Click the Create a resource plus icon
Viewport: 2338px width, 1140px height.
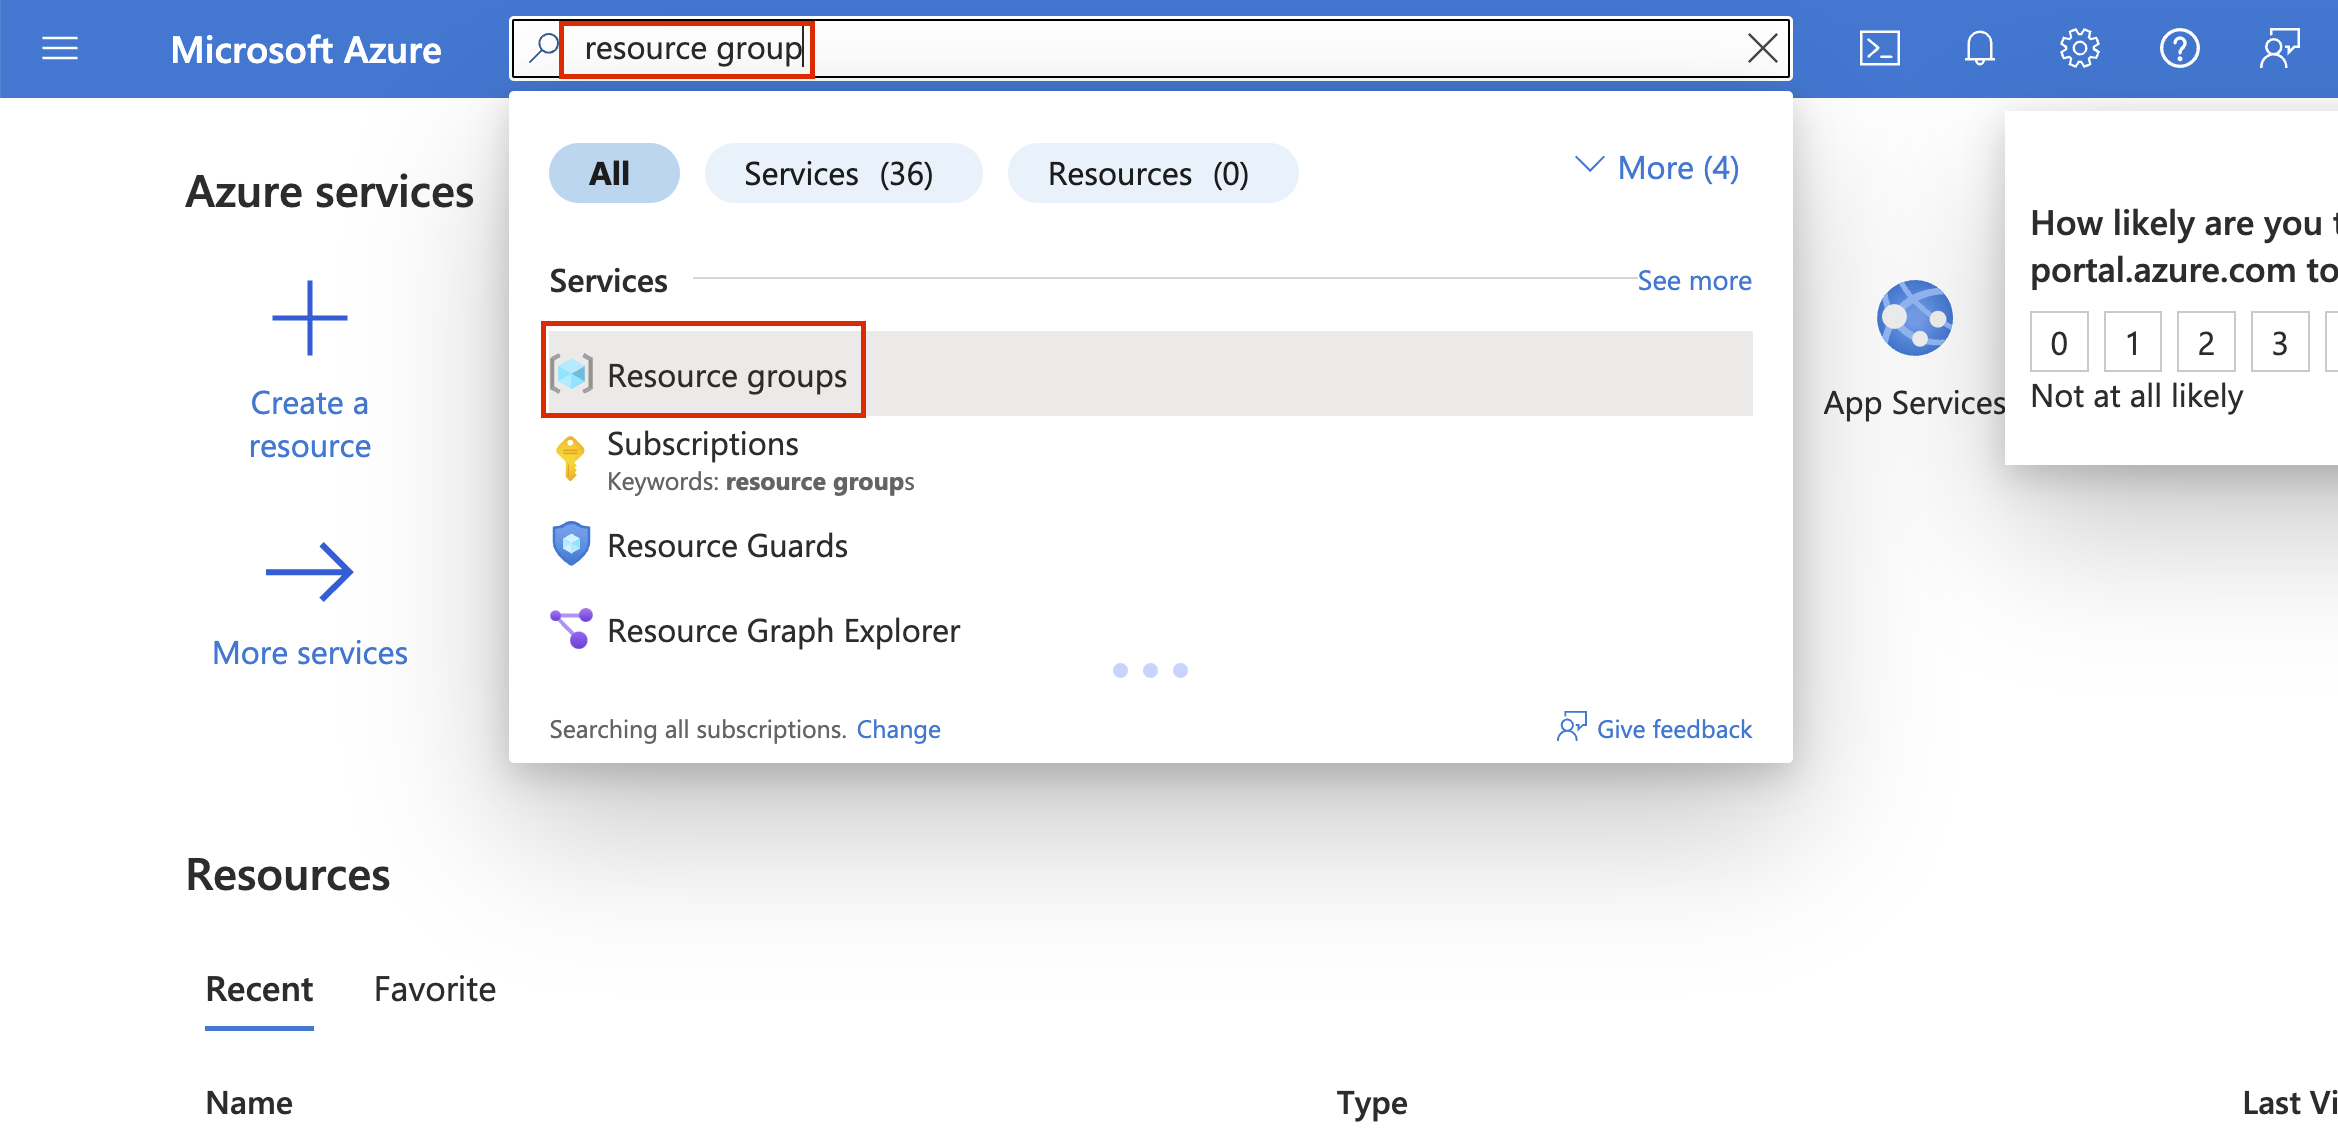tap(309, 318)
